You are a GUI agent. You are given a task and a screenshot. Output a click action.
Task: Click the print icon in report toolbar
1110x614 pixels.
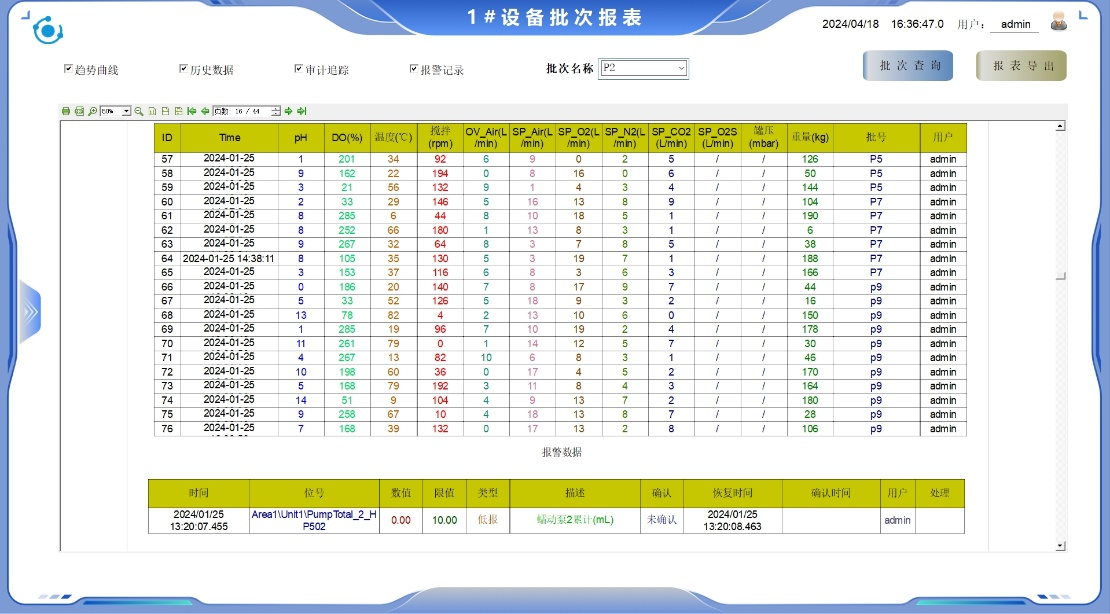click(x=66, y=111)
